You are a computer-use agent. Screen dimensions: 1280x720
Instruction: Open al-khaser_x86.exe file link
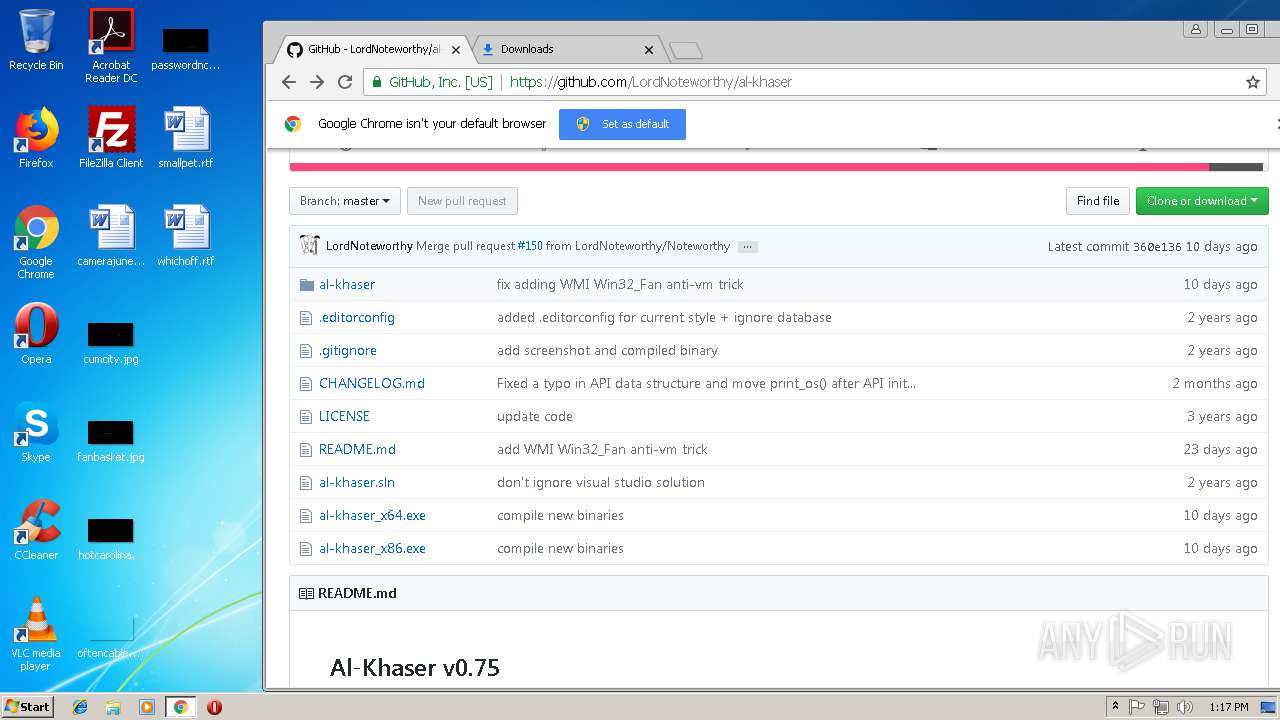(x=372, y=548)
